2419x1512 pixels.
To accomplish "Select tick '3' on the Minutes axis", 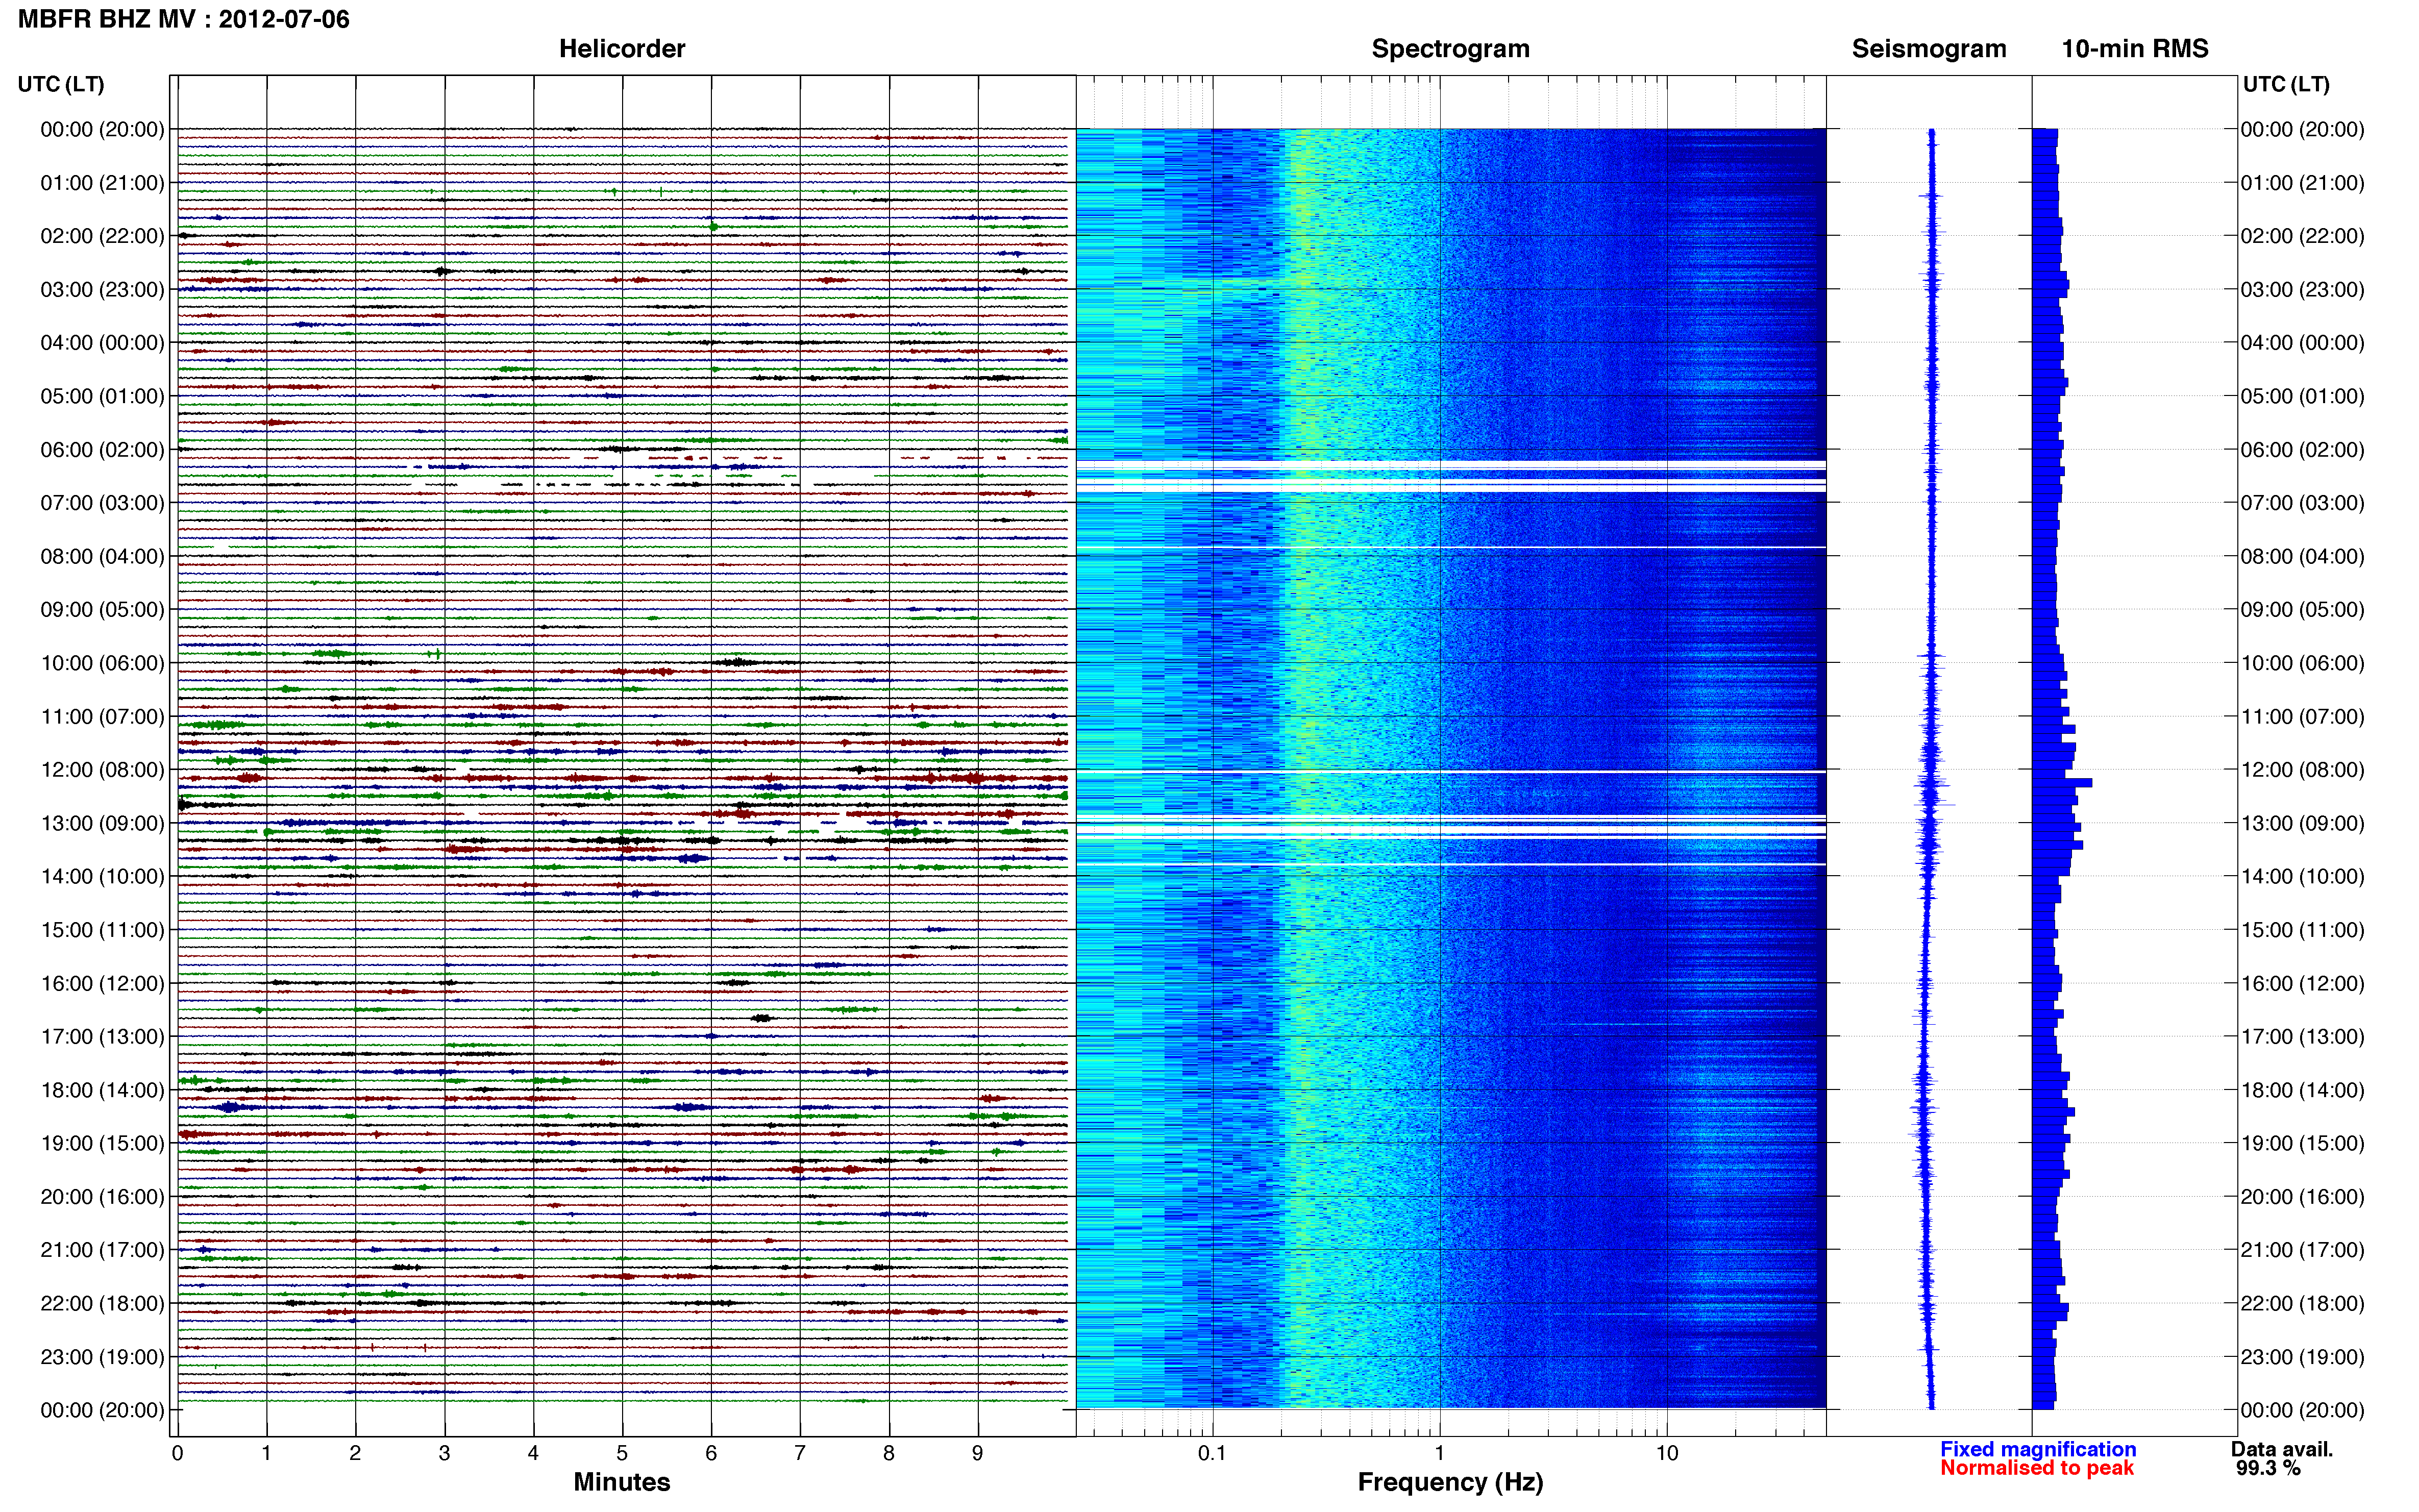I will point(444,1453).
